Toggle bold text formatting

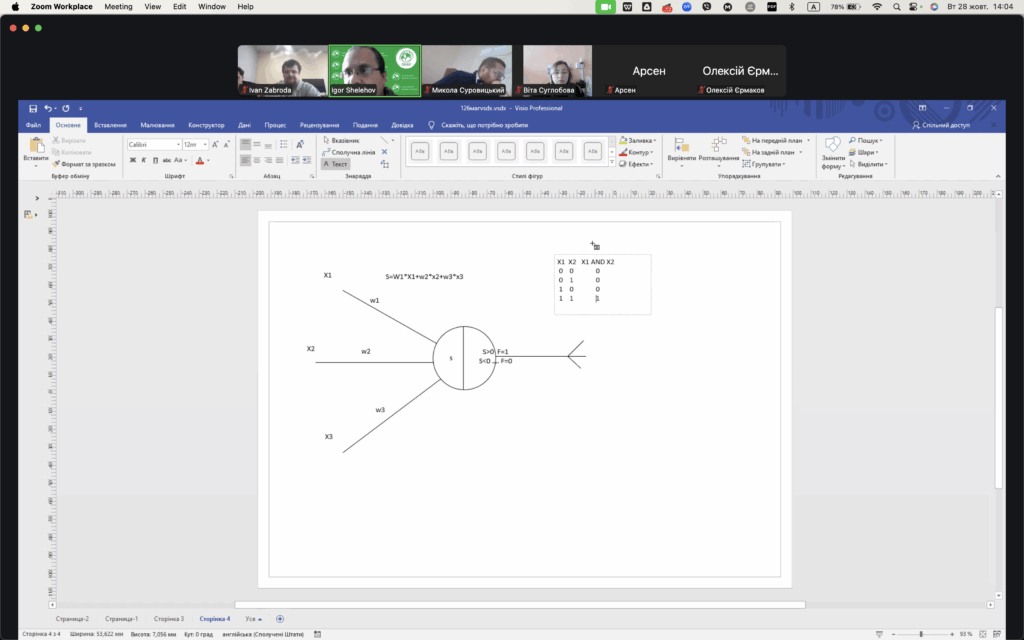[132, 160]
